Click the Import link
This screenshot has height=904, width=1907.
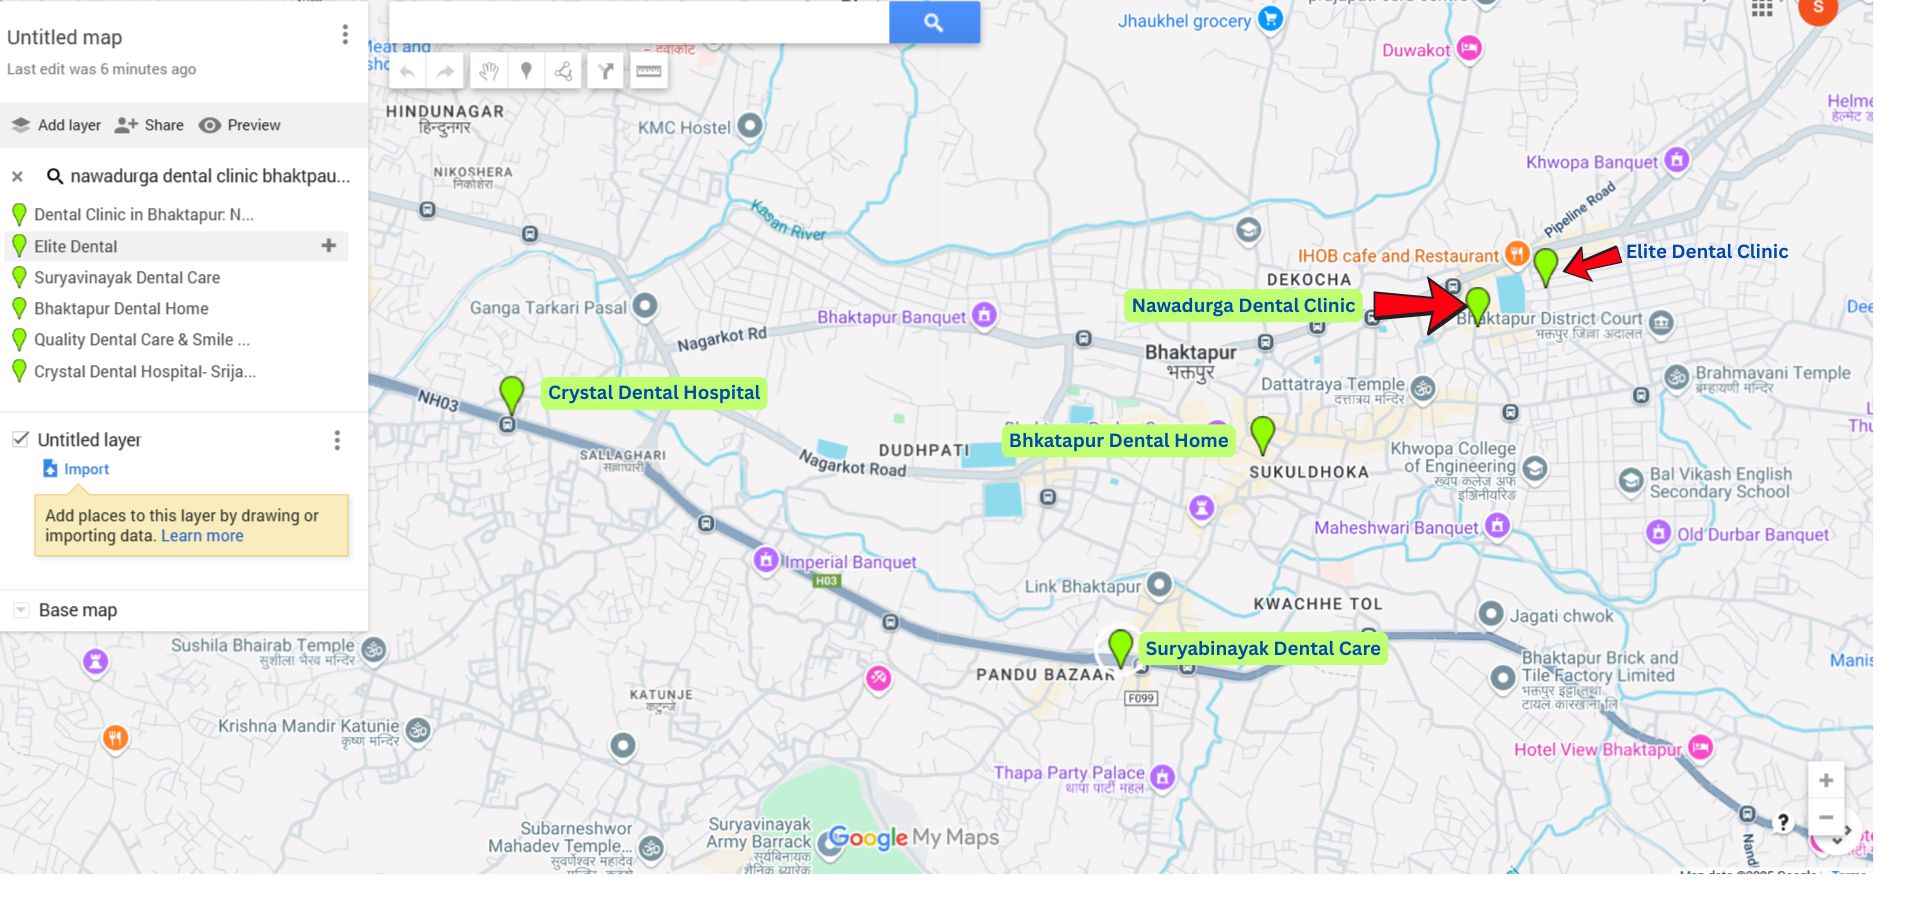coord(86,469)
